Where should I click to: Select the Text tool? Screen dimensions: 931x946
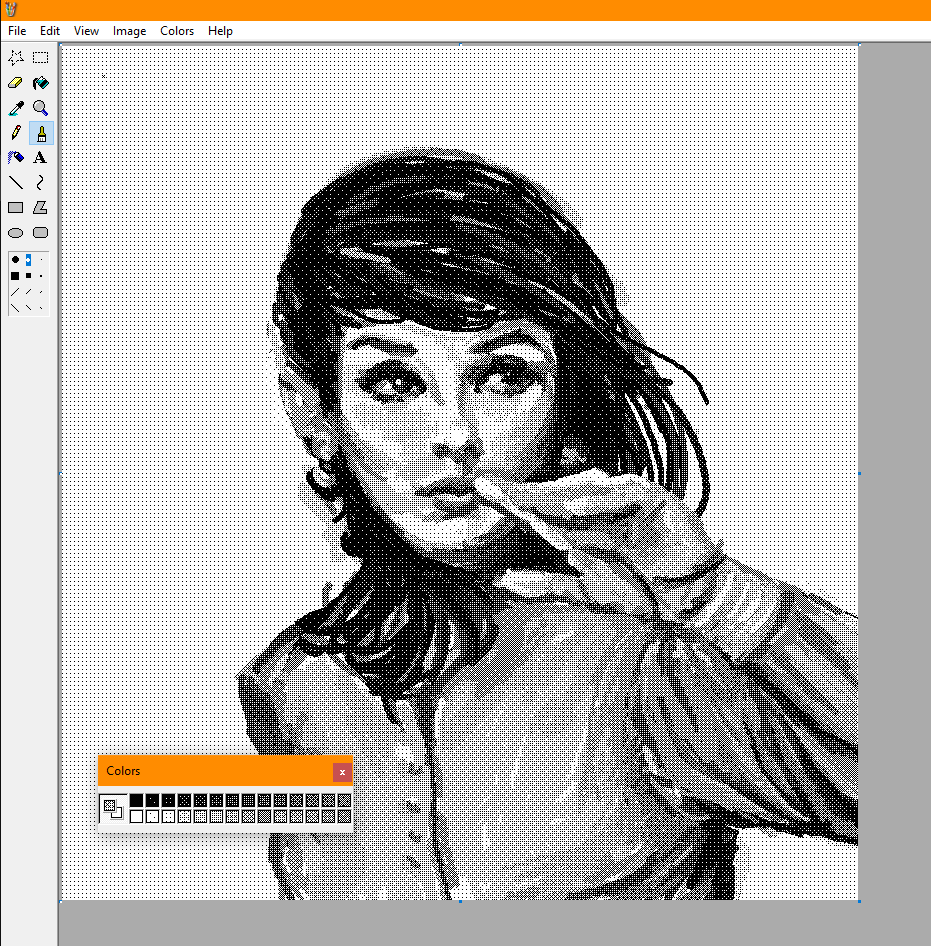coord(40,158)
